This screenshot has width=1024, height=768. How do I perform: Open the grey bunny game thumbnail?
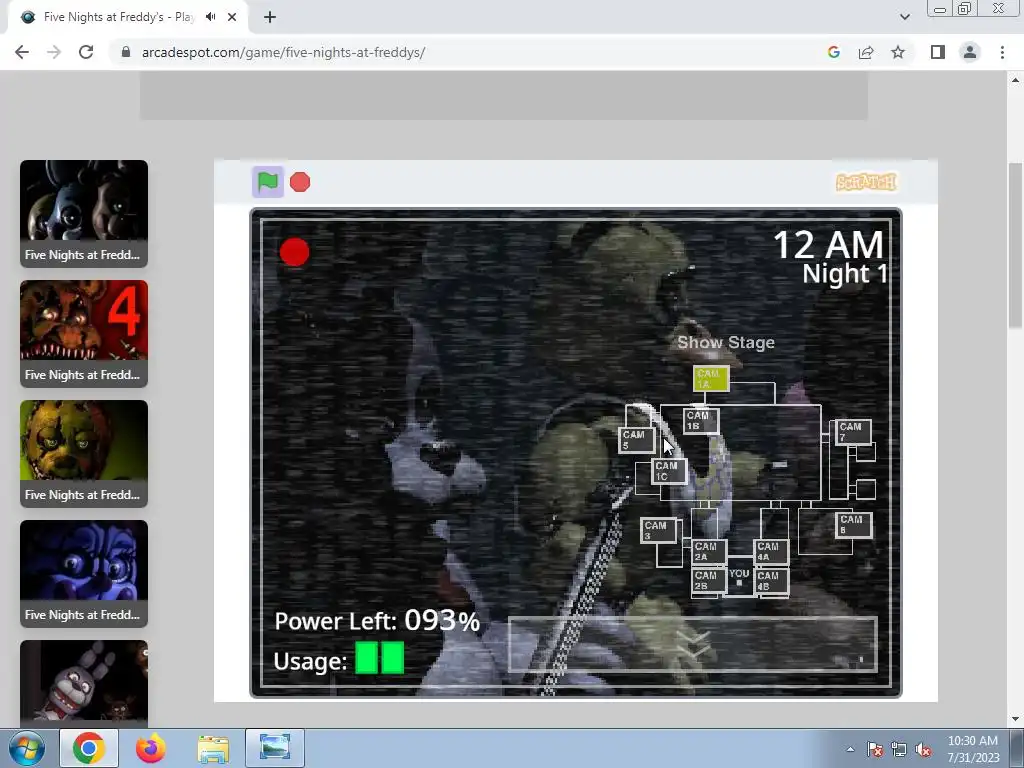tap(84, 683)
